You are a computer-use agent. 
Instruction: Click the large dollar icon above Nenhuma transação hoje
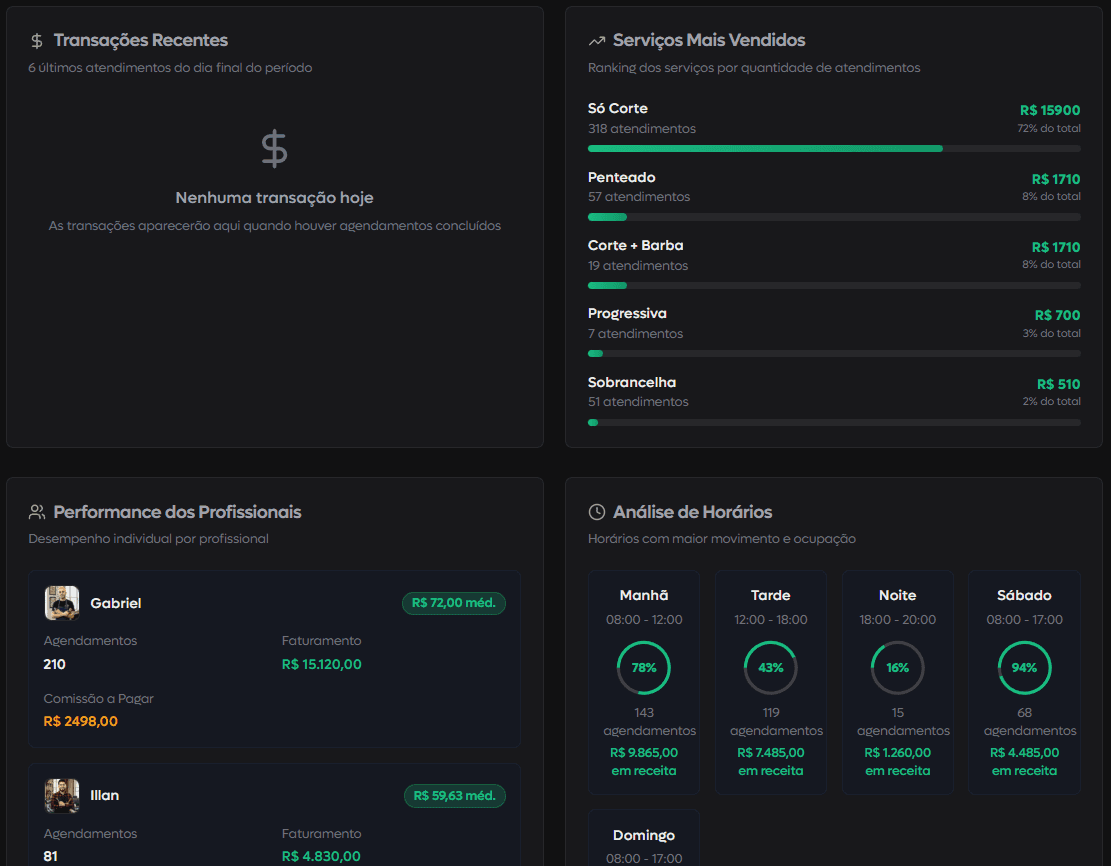tap(274, 149)
